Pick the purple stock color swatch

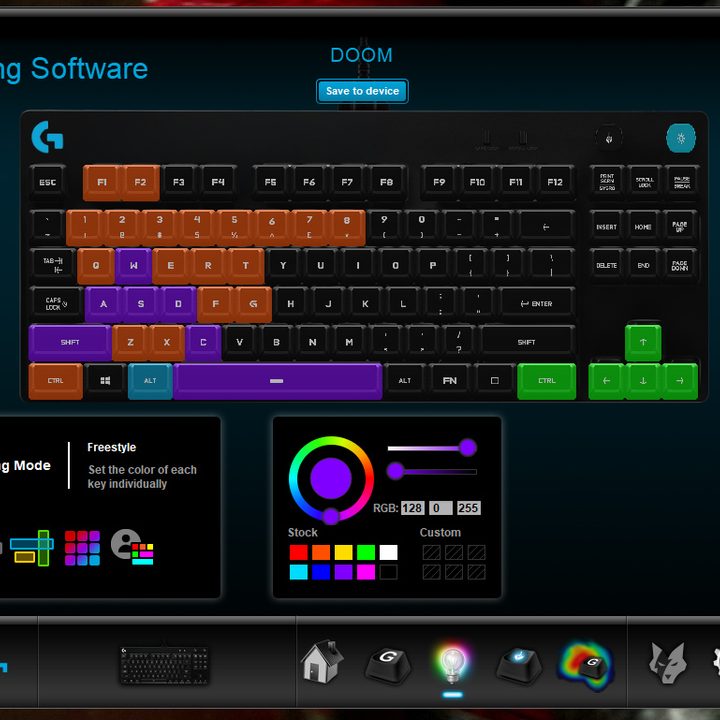(343, 572)
